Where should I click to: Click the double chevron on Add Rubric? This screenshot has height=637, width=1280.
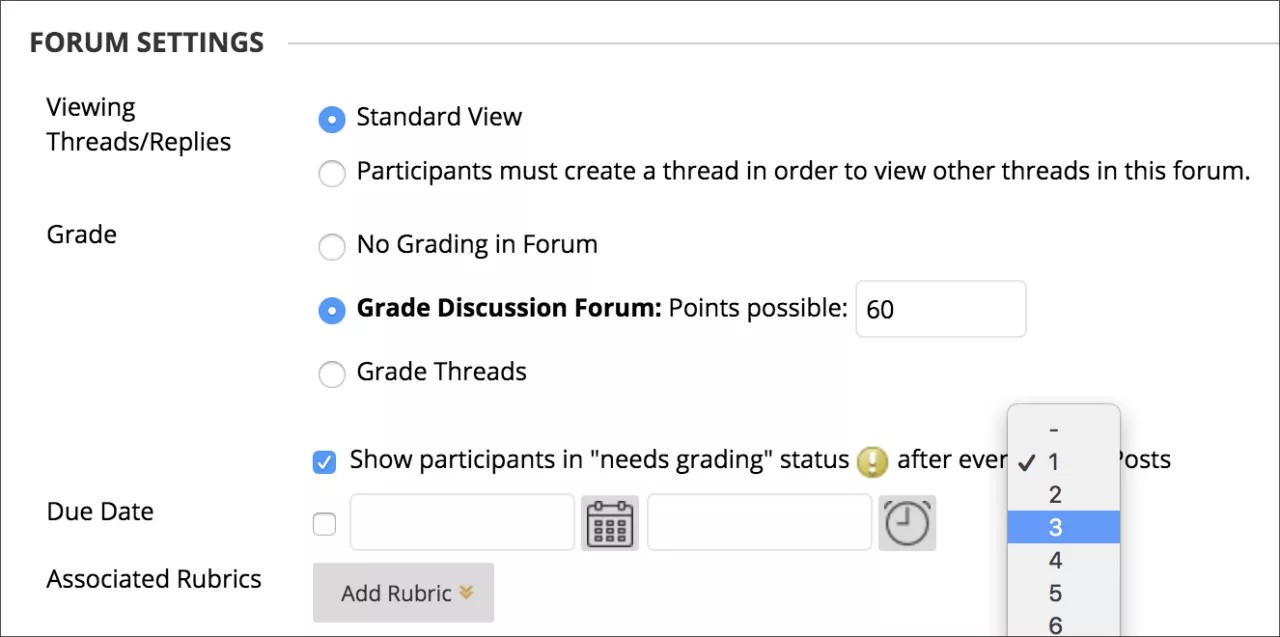(465, 592)
